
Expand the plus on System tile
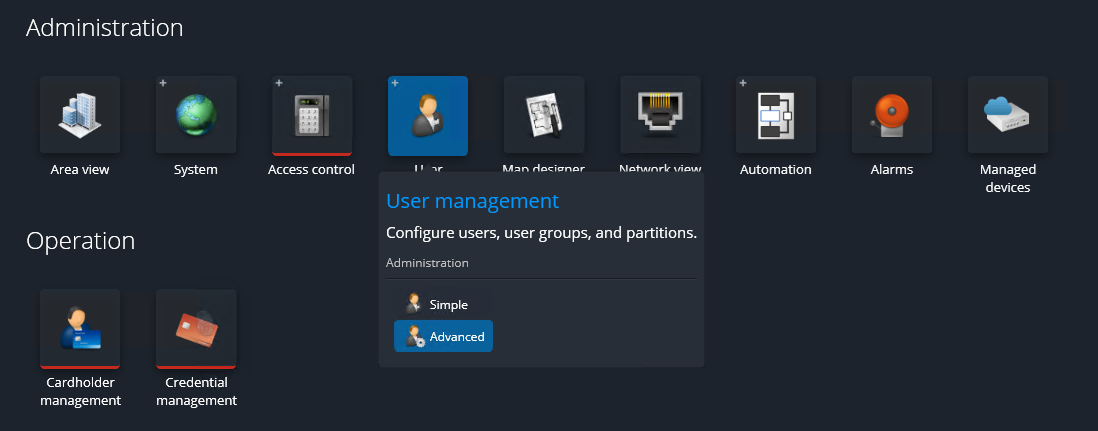pos(163,83)
